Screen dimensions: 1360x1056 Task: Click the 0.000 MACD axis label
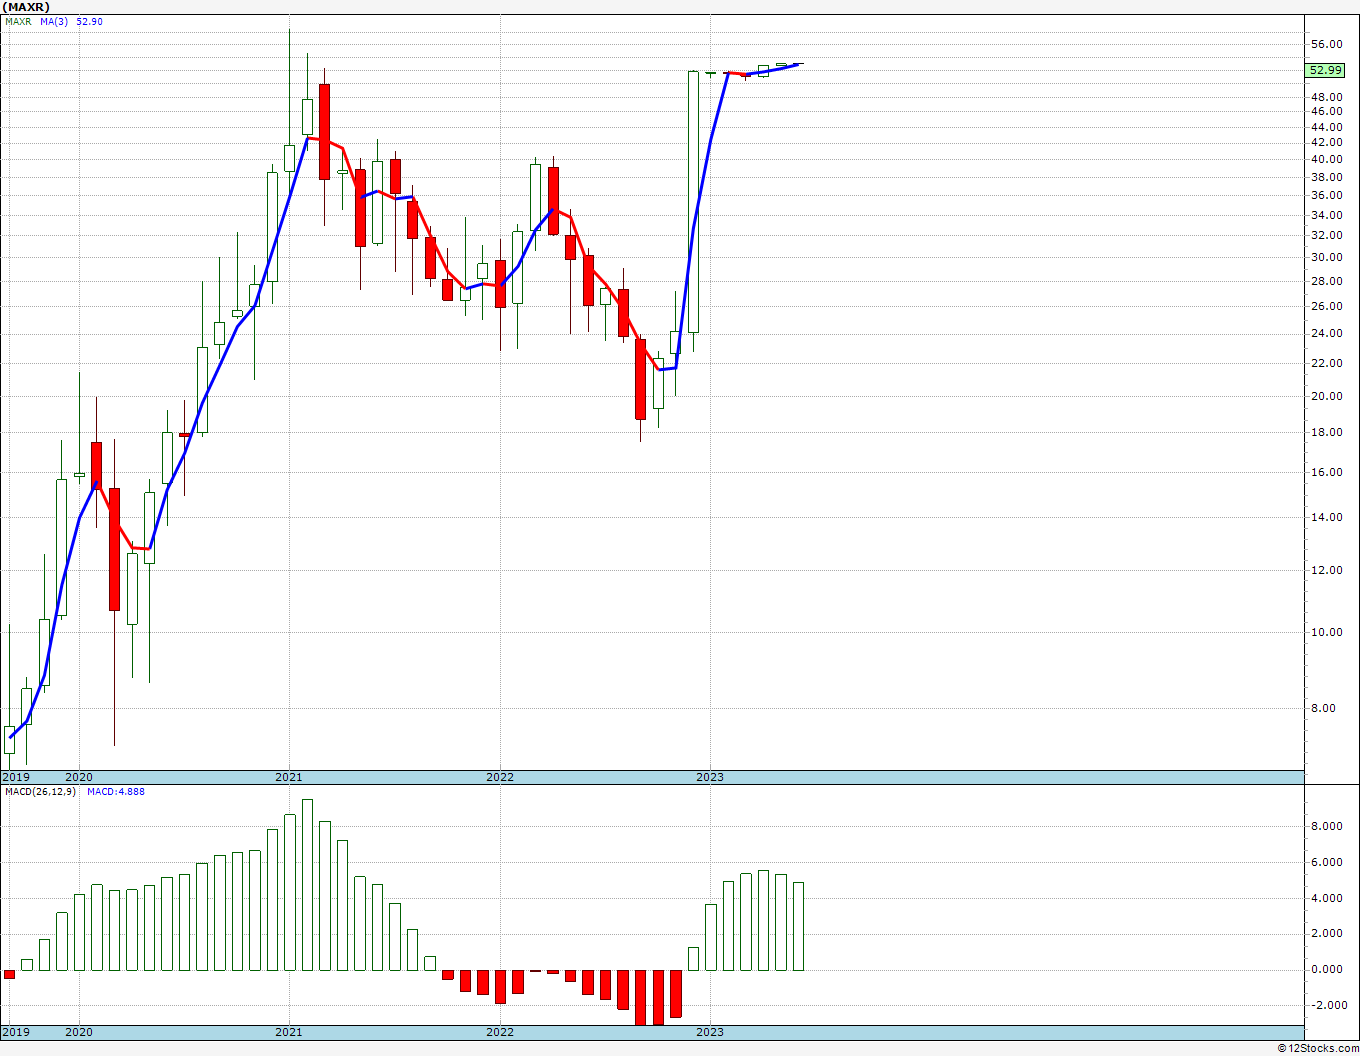1326,969
